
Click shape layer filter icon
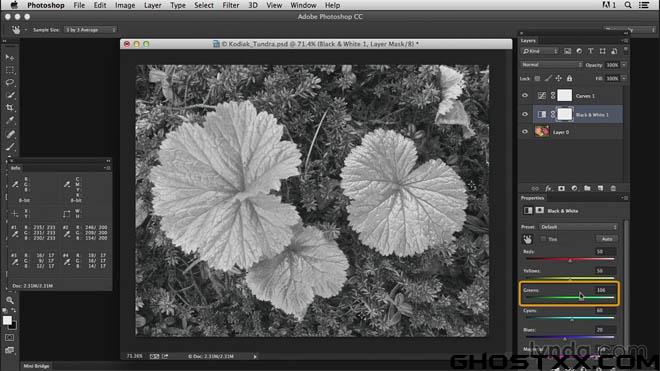click(x=602, y=51)
